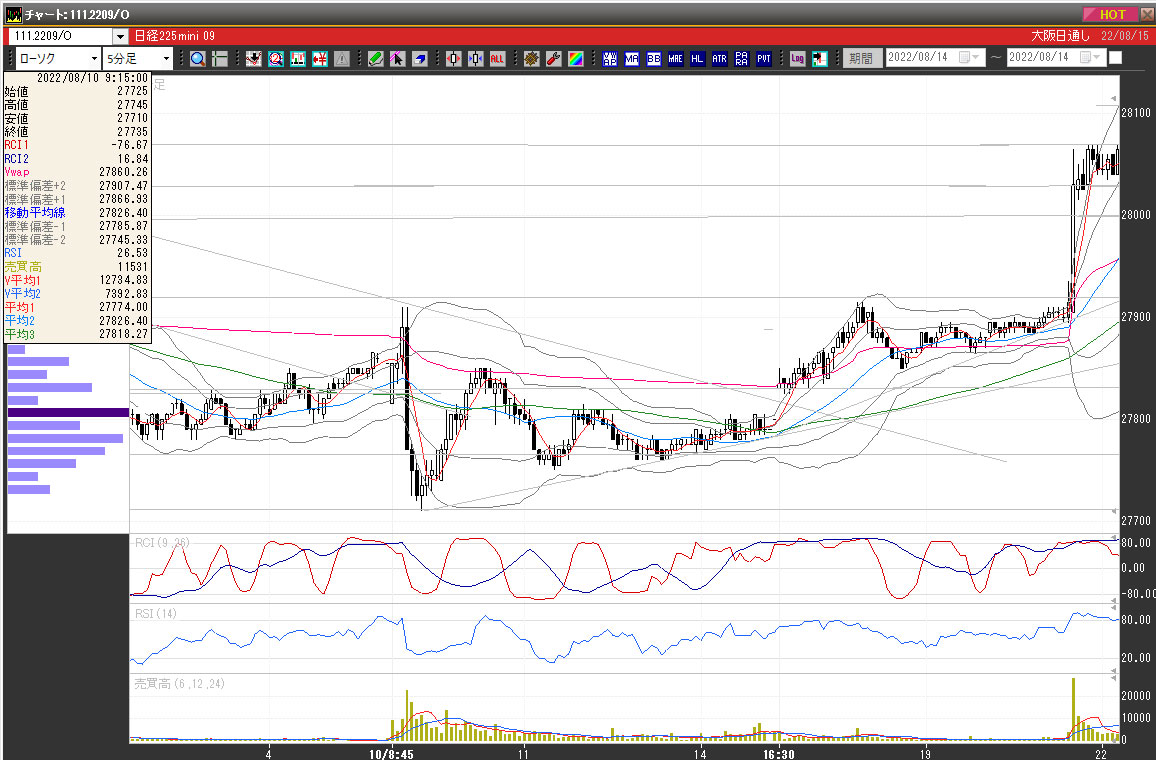Open the rainbow color palette icon

pyautogui.click(x=576, y=59)
